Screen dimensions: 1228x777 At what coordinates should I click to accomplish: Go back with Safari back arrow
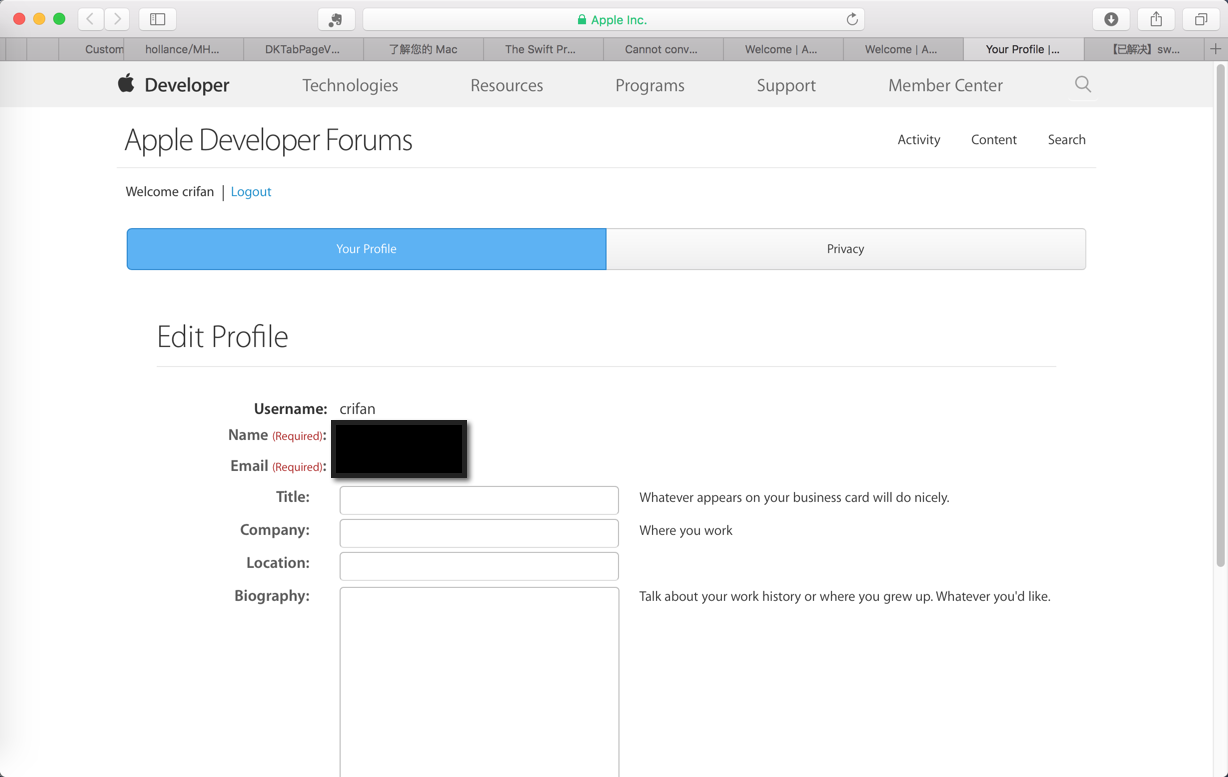90,19
